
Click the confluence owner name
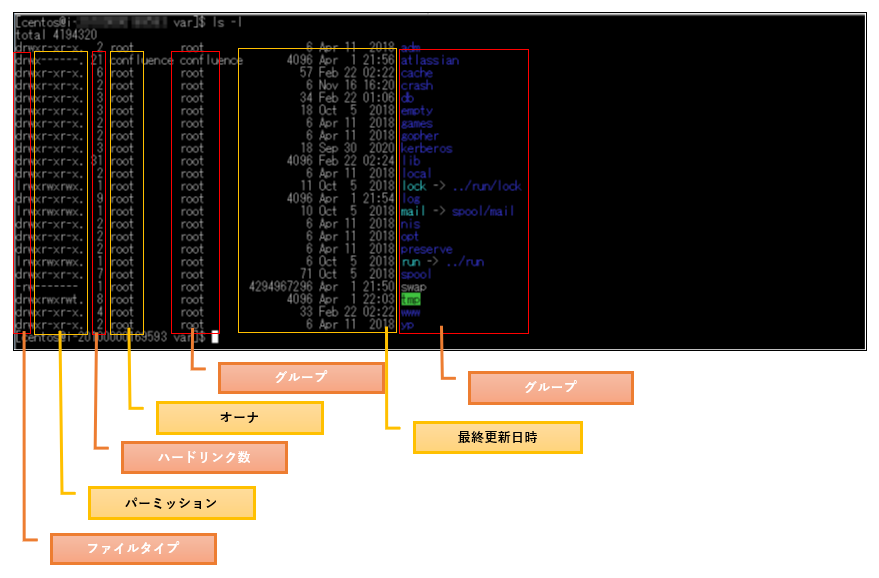point(142,61)
